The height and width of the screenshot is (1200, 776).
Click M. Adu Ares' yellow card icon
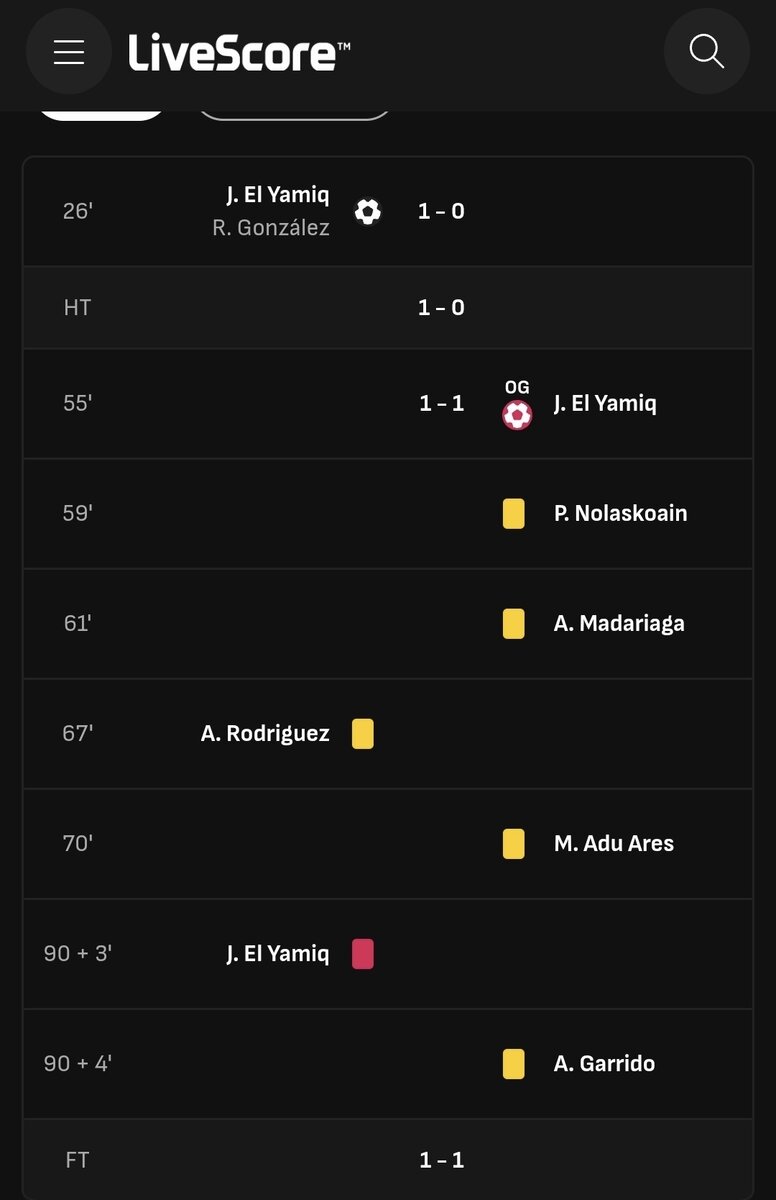pyautogui.click(x=513, y=844)
